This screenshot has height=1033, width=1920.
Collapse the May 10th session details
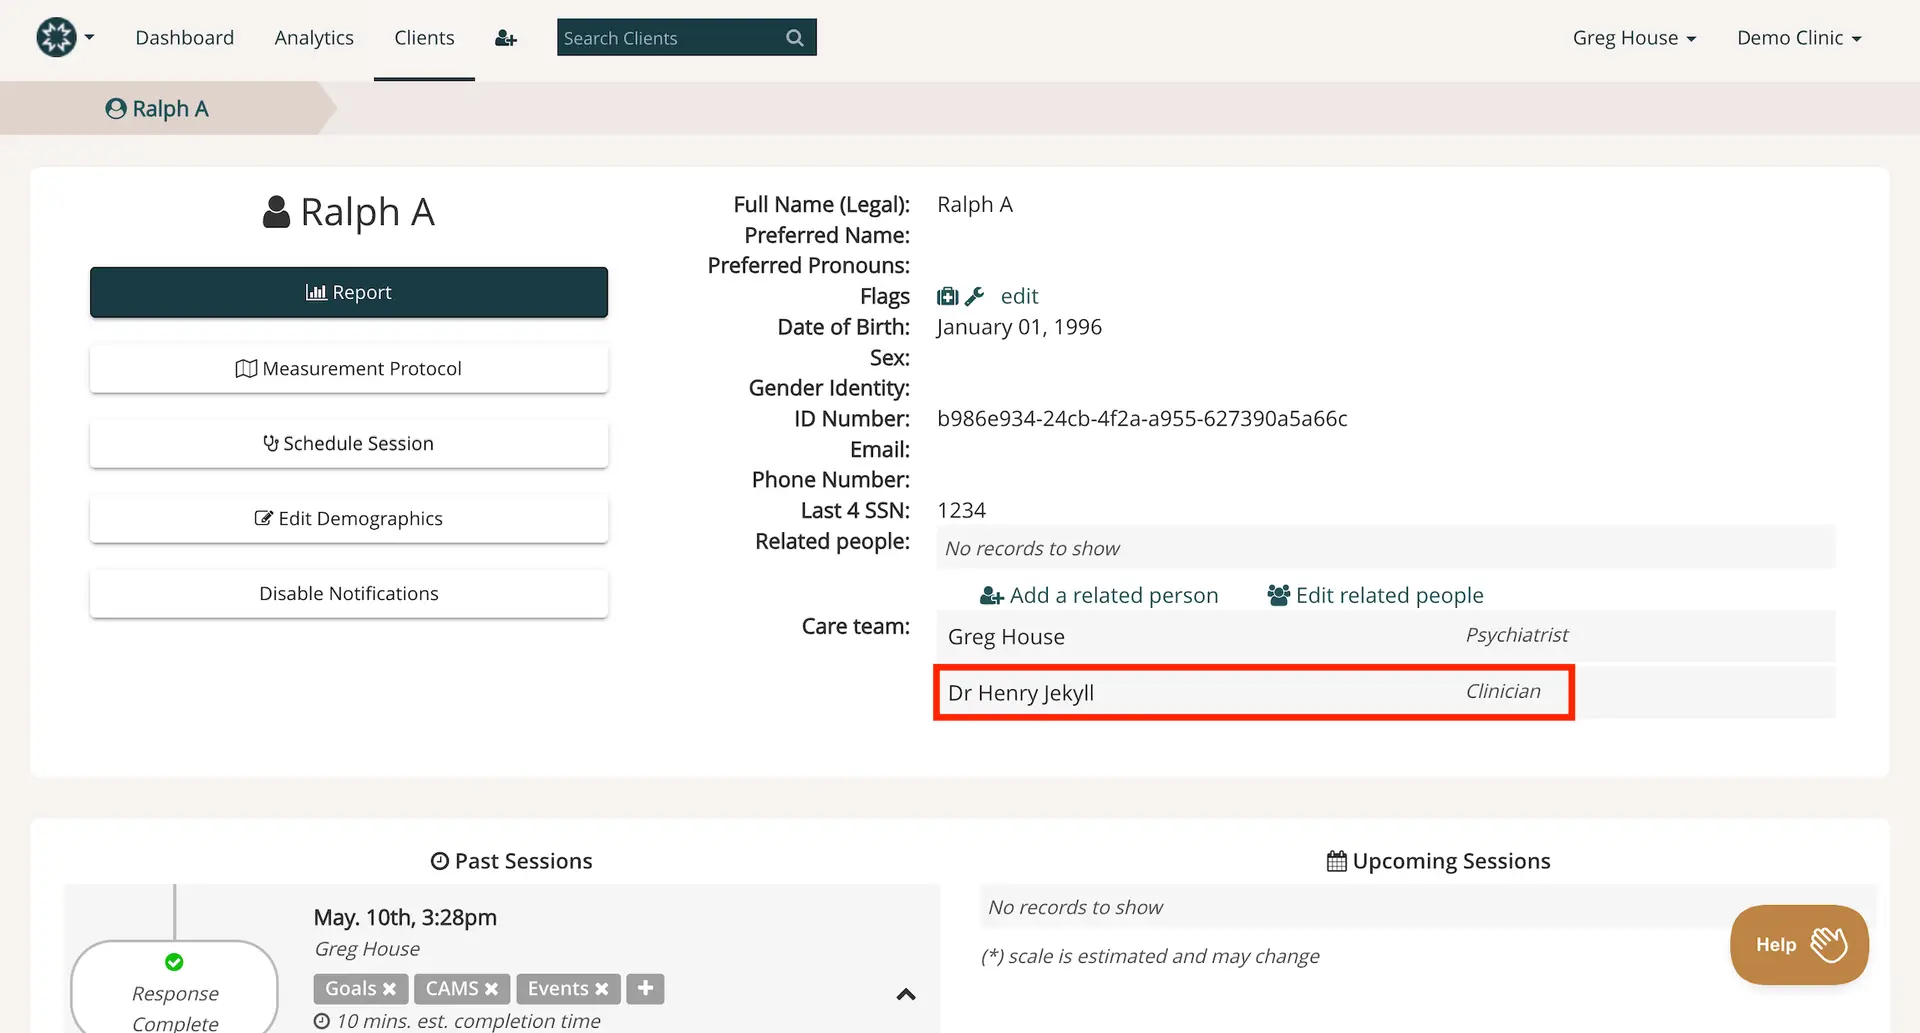tap(906, 994)
